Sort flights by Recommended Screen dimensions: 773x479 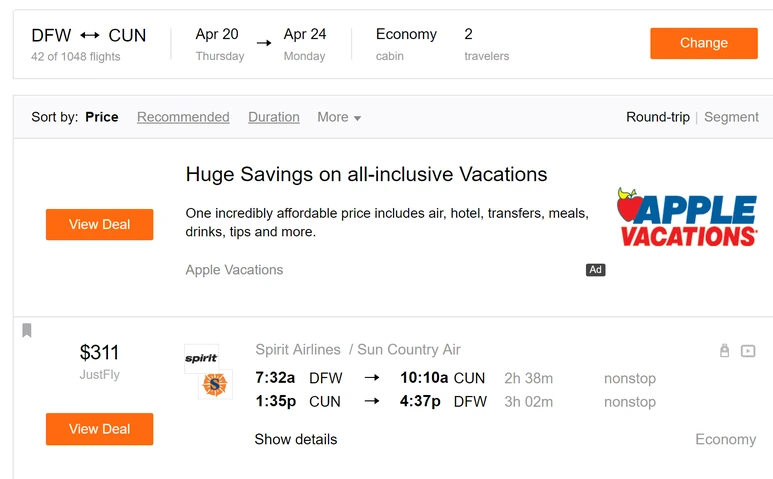click(x=183, y=117)
